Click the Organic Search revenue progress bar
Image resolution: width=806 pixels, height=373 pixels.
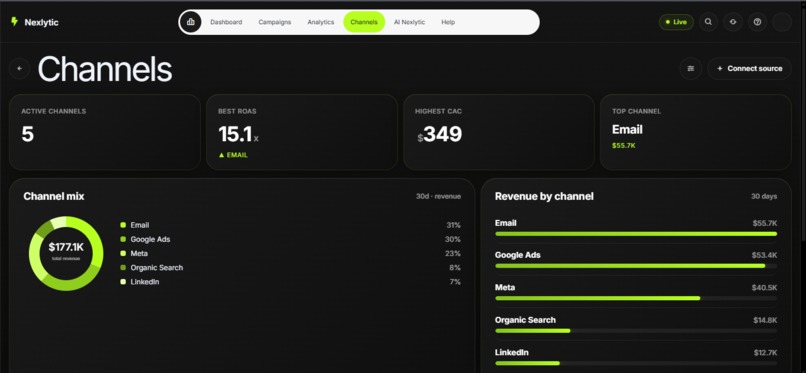636,331
